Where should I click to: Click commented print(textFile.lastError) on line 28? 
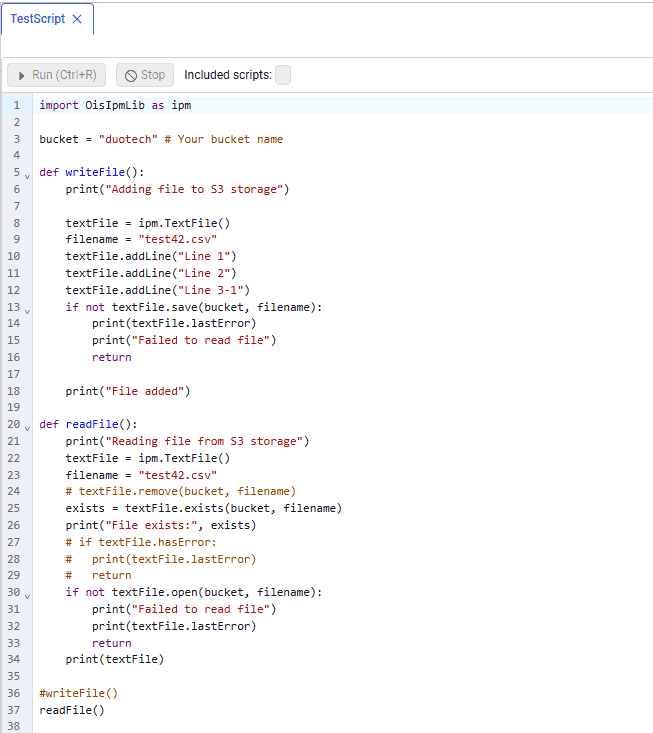(x=161, y=559)
